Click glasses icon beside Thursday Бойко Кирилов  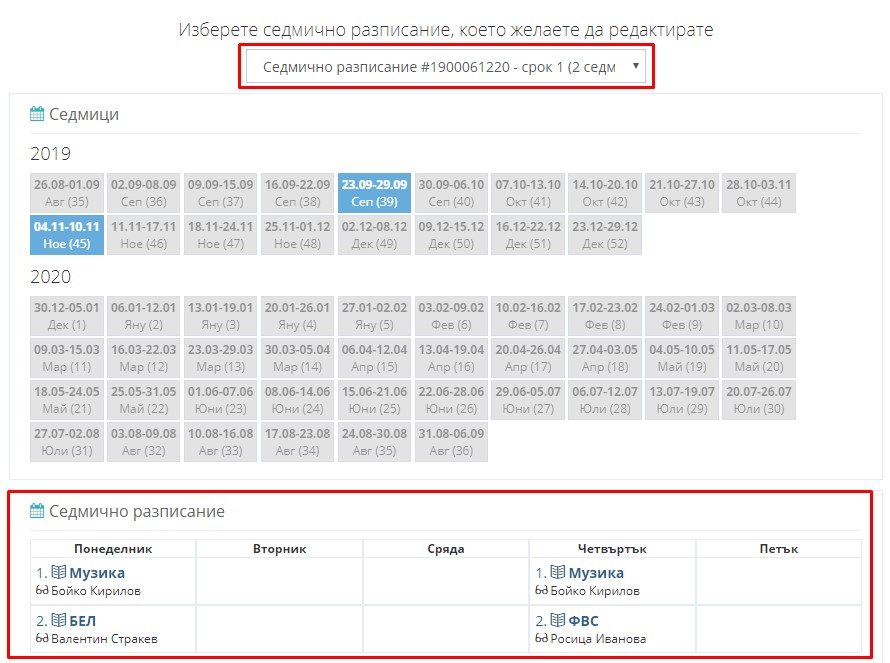click(541, 591)
